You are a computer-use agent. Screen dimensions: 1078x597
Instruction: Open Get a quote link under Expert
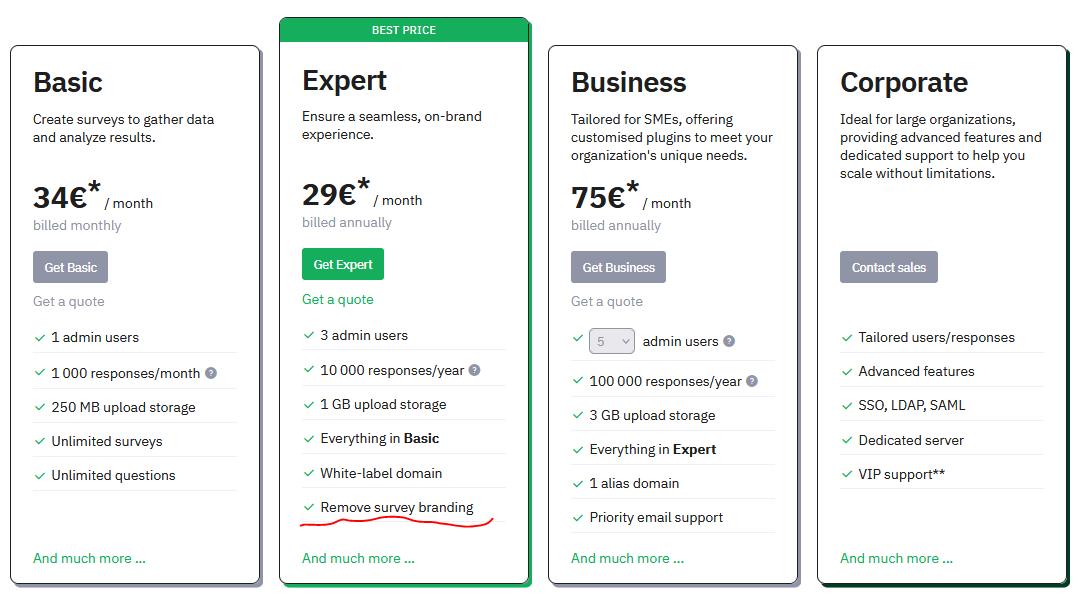pos(338,299)
